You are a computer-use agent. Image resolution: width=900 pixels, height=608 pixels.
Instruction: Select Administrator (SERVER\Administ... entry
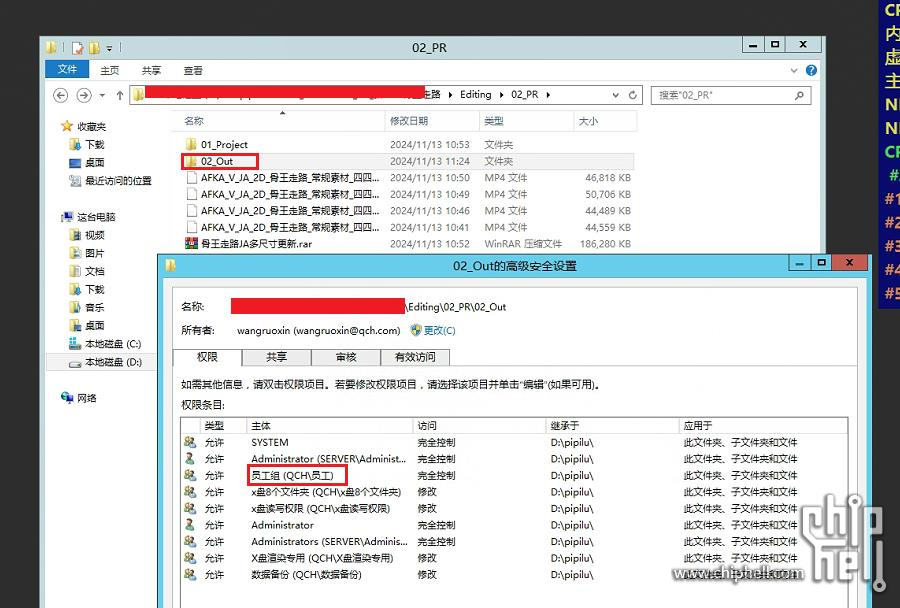514,459
